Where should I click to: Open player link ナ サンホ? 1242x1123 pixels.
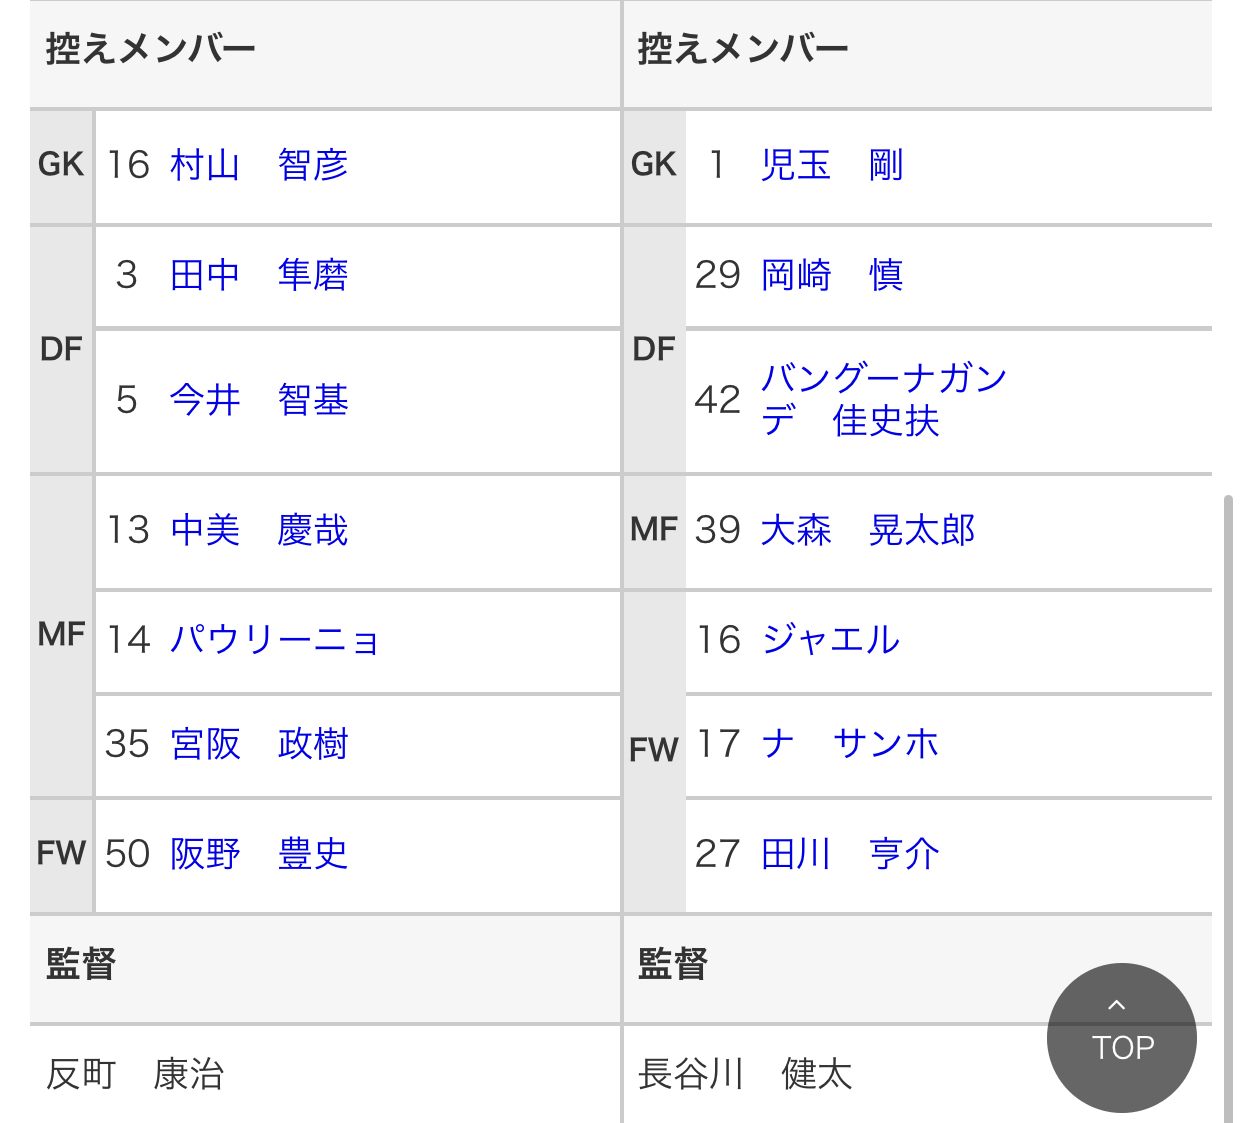point(850,744)
